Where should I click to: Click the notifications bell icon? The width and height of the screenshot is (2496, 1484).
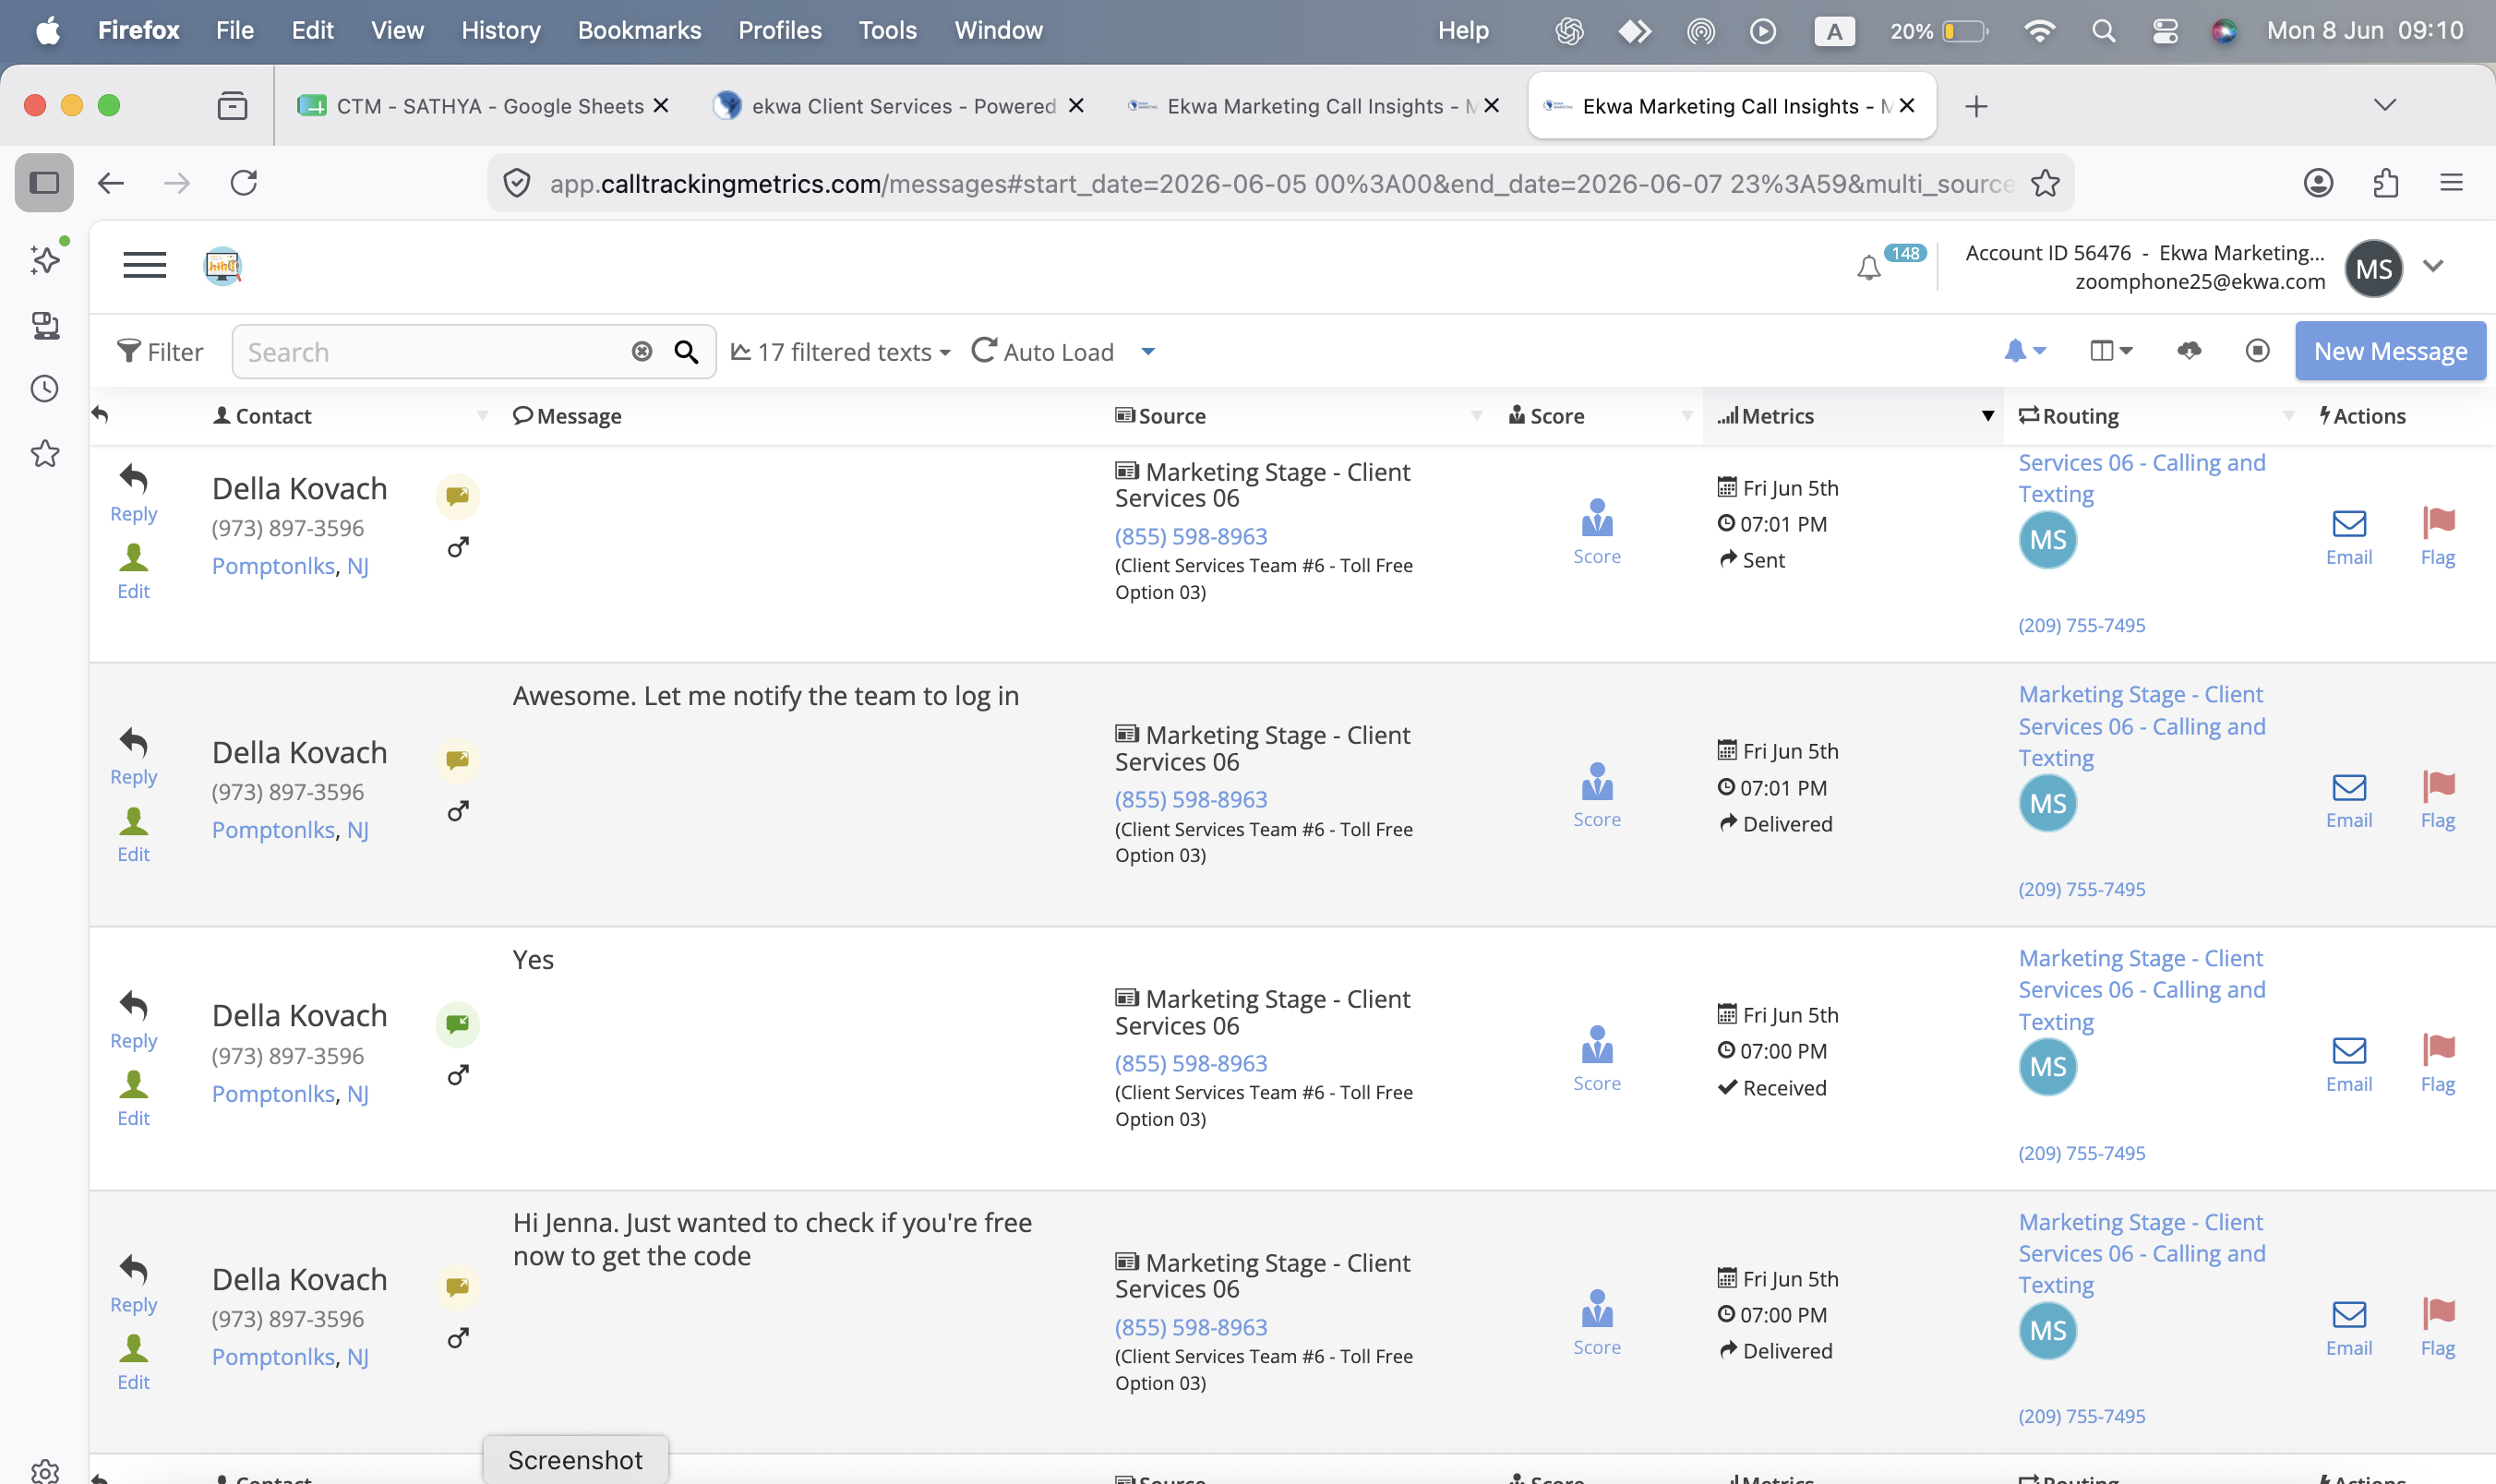[1868, 268]
